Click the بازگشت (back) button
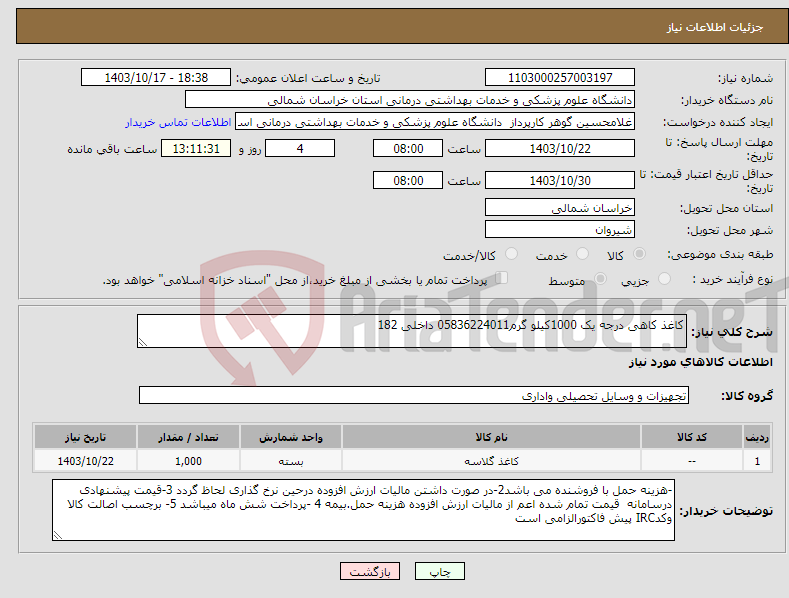 [370, 572]
